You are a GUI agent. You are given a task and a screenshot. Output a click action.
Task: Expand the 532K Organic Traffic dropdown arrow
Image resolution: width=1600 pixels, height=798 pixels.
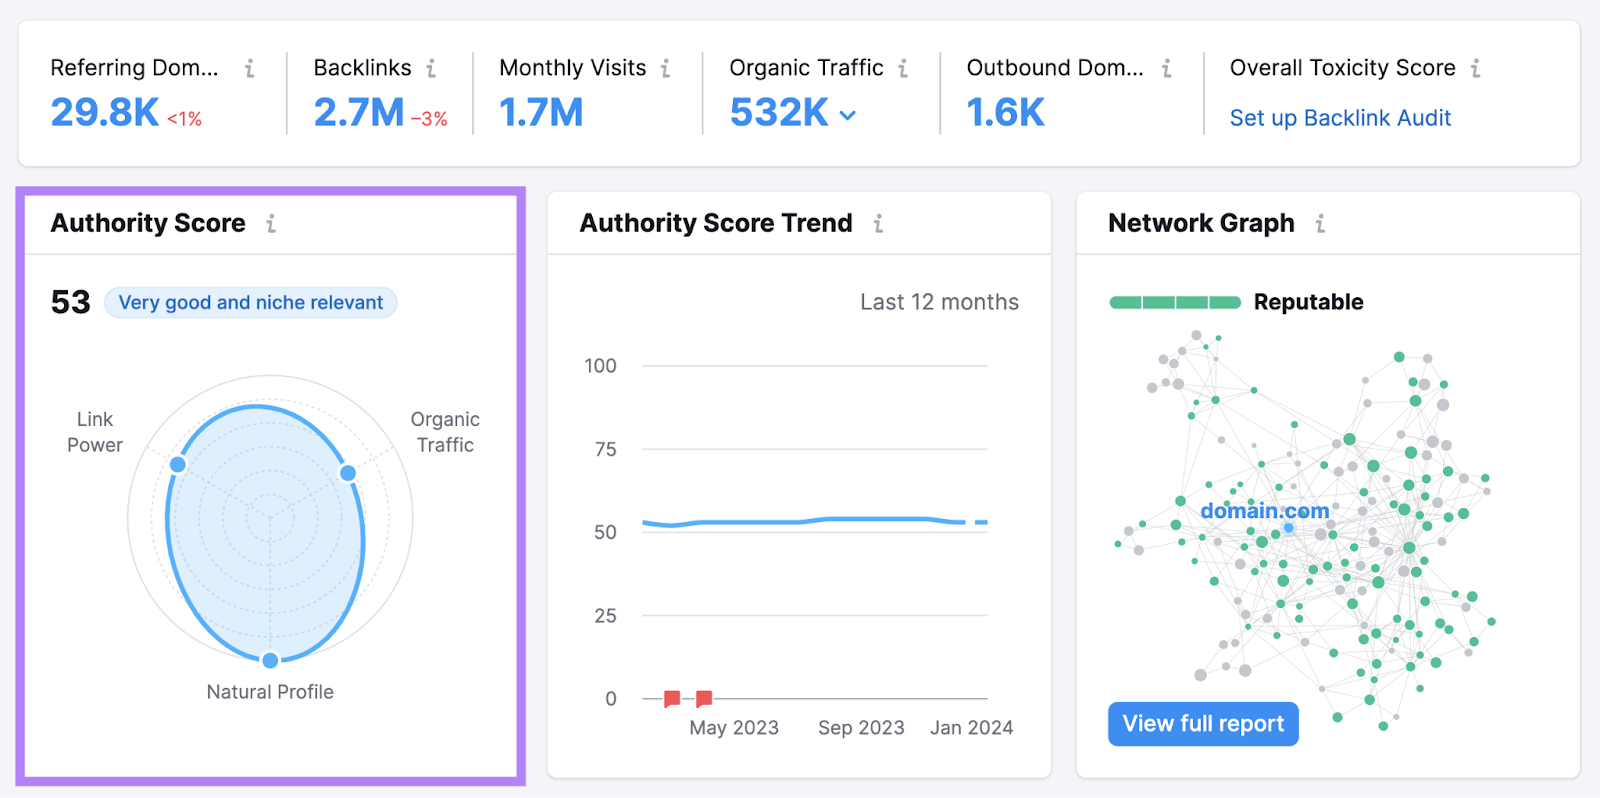848,115
